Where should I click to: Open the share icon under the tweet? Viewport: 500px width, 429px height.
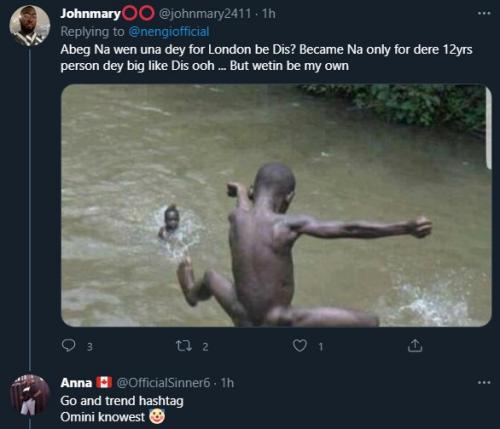click(415, 346)
